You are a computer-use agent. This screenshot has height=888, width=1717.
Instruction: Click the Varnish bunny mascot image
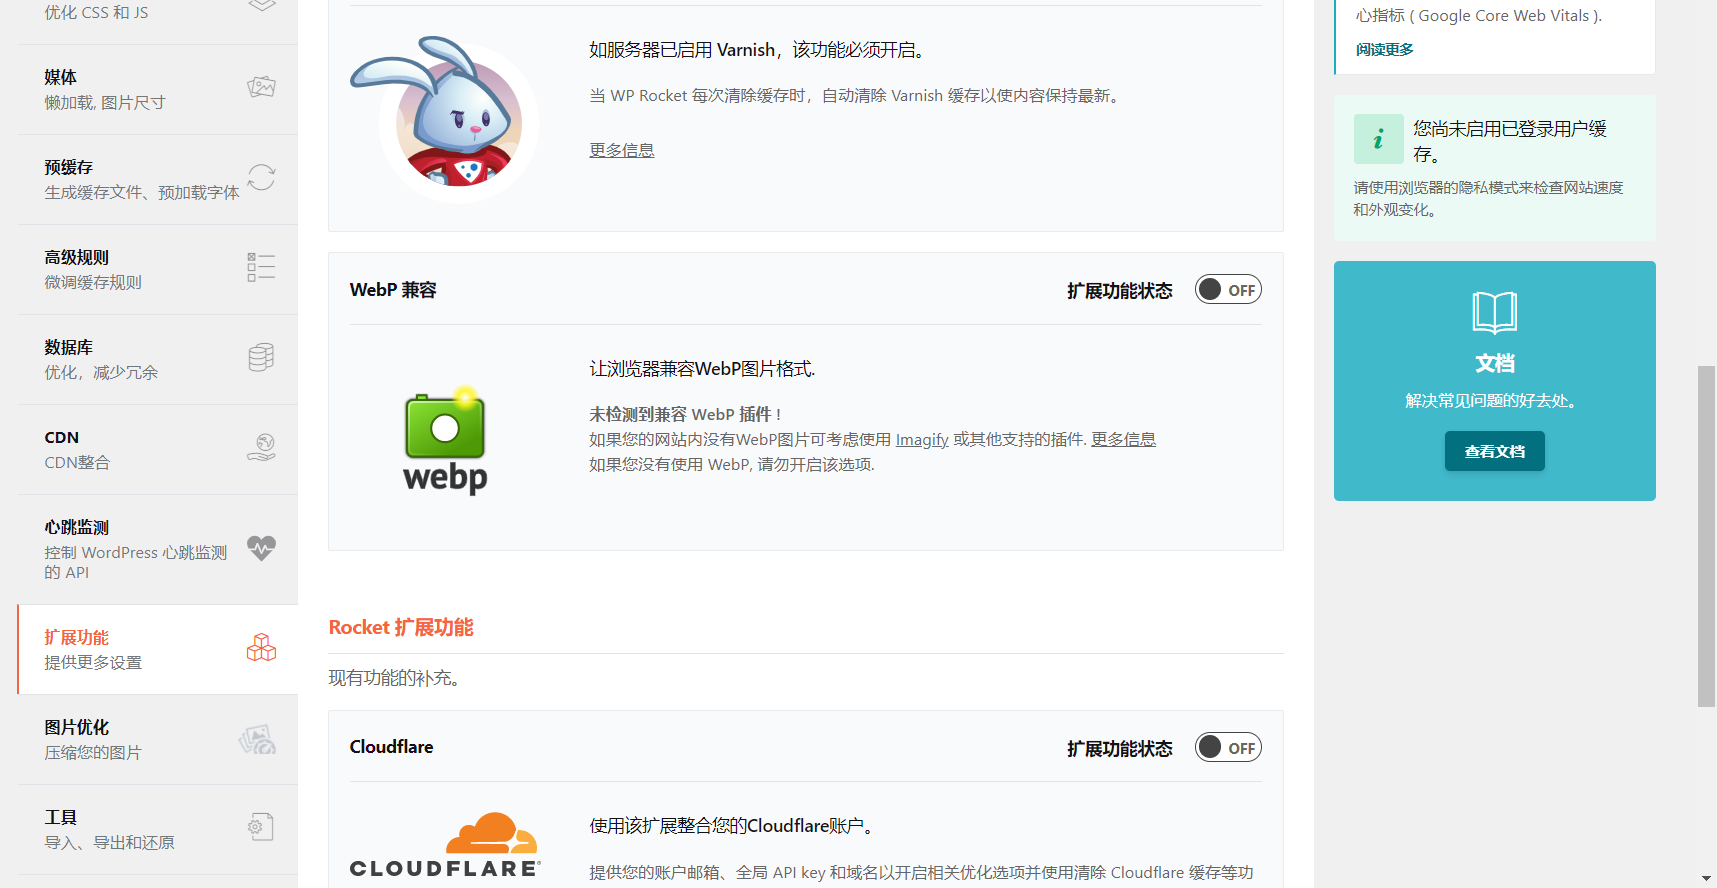444,118
